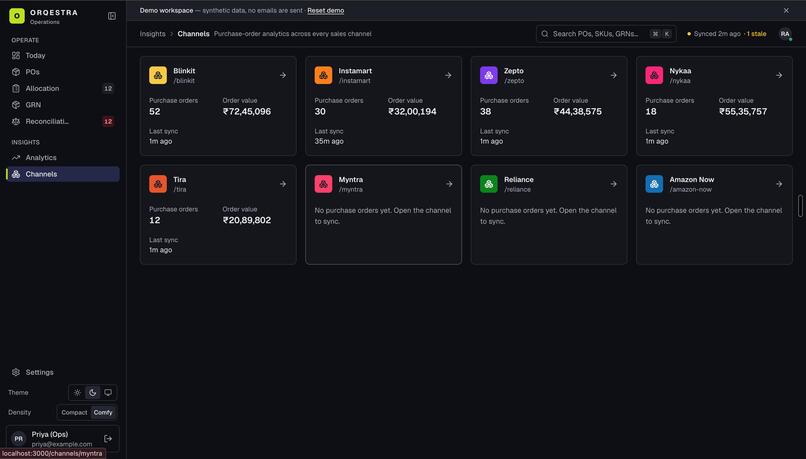Click the Myntra pink channel icon

pyautogui.click(x=323, y=184)
